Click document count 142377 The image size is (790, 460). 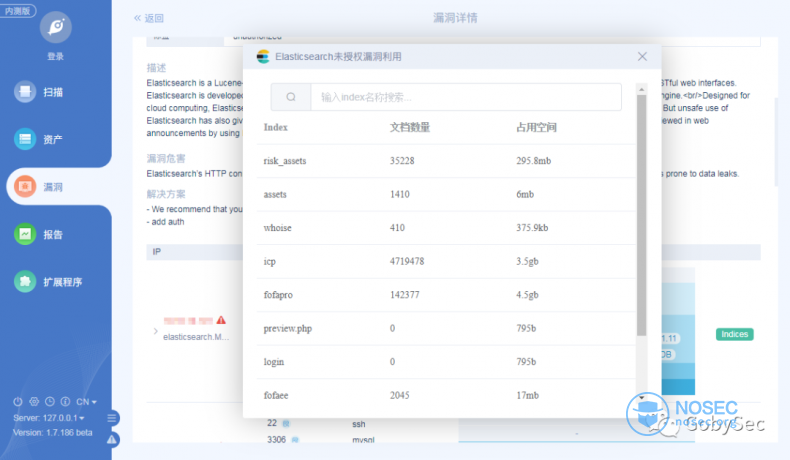pyautogui.click(x=405, y=295)
